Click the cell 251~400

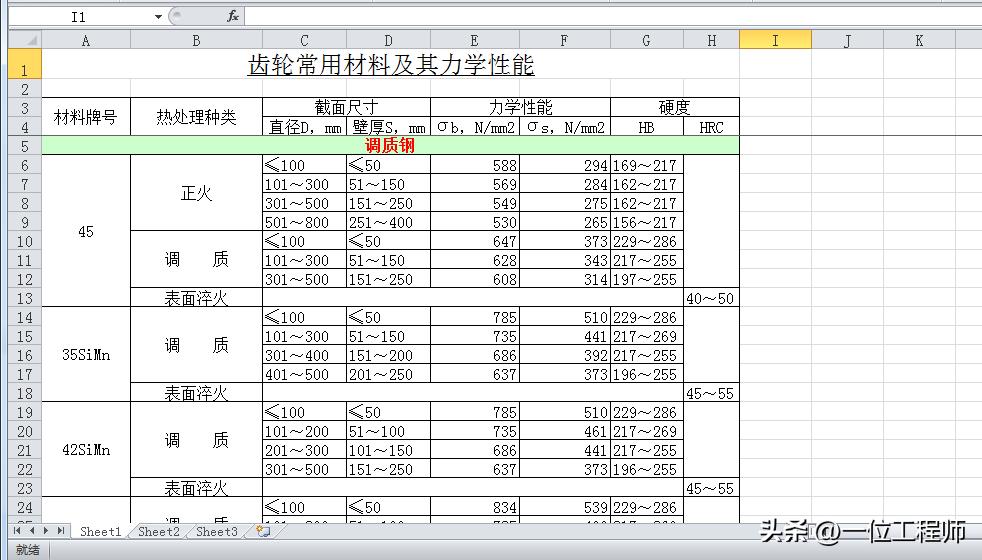coord(388,222)
